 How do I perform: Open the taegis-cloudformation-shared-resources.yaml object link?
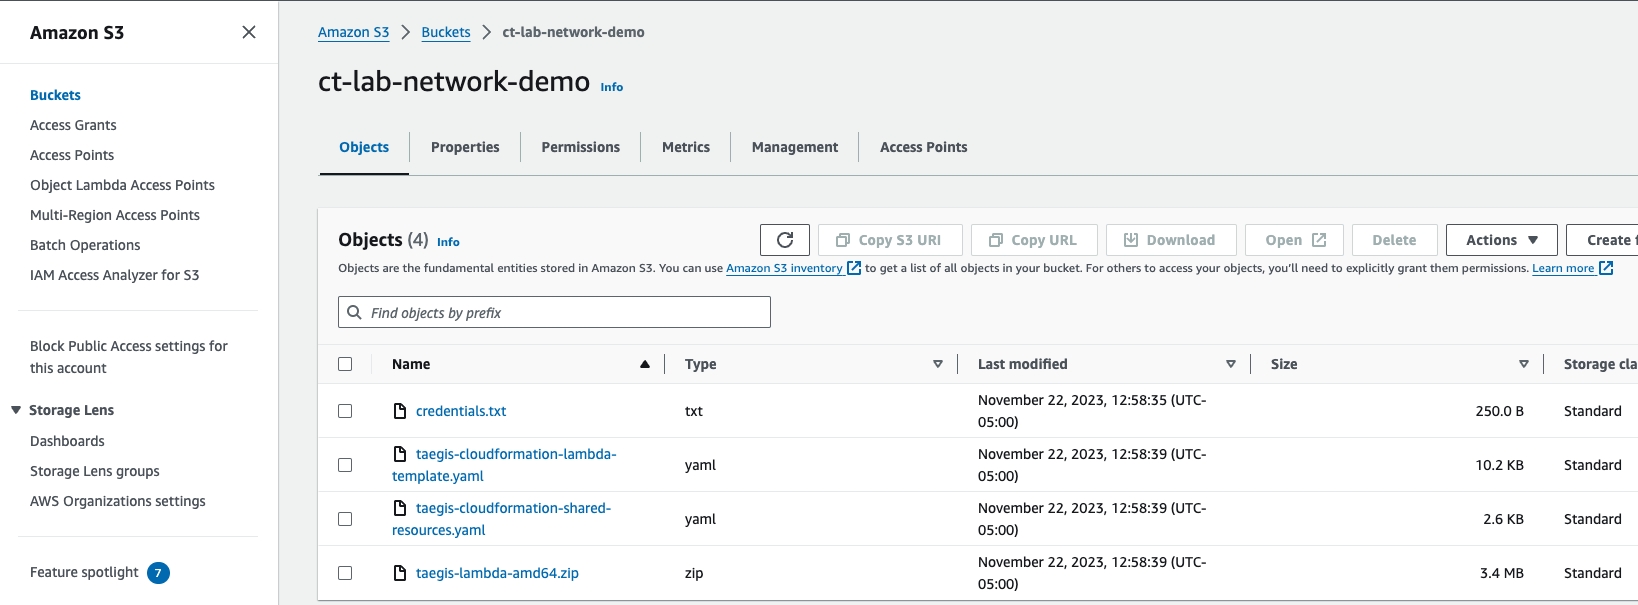501,519
